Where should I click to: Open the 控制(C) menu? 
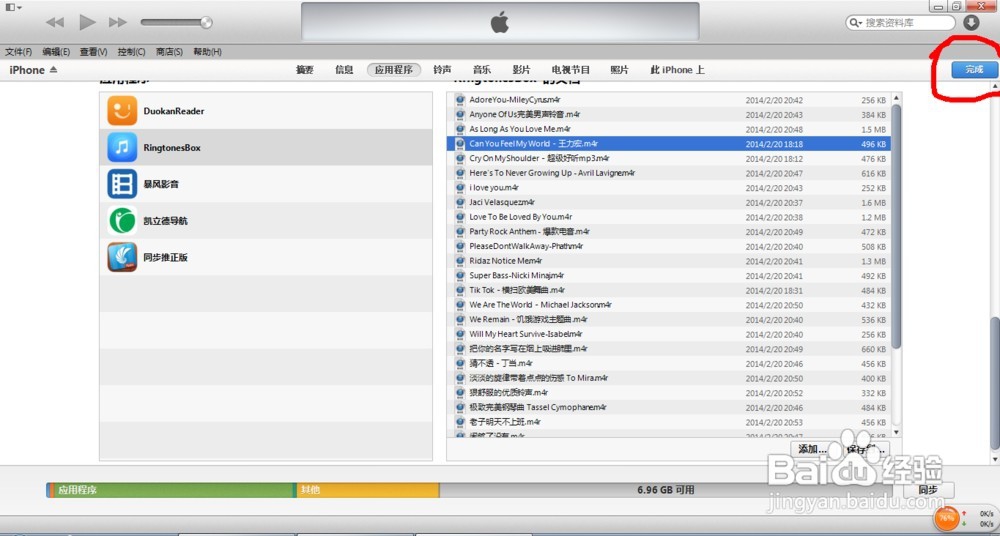tap(131, 52)
